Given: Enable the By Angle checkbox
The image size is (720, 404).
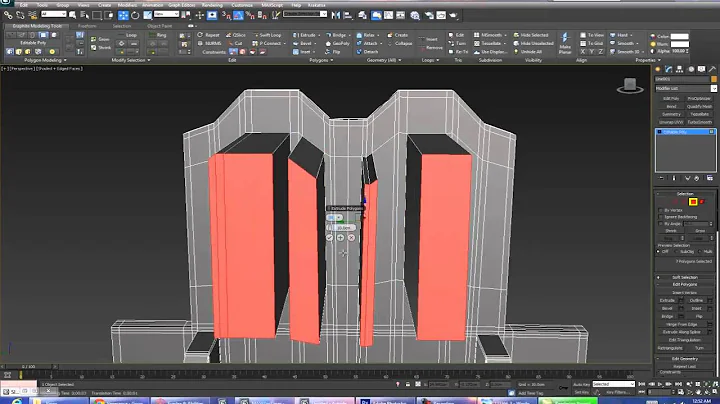Looking at the screenshot, I should (660, 224).
